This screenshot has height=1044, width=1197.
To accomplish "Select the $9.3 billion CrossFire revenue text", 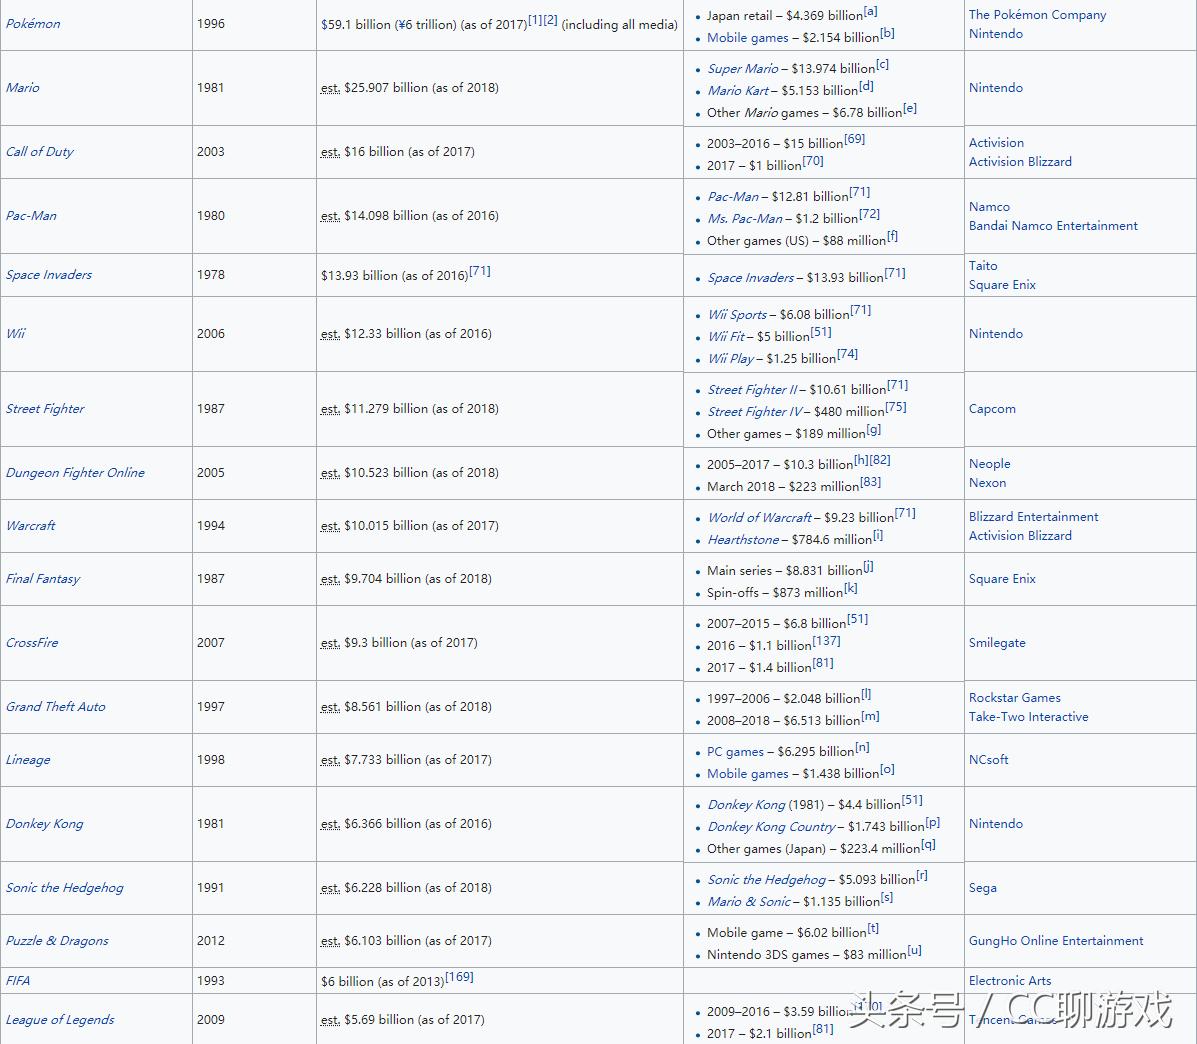I will point(399,643).
